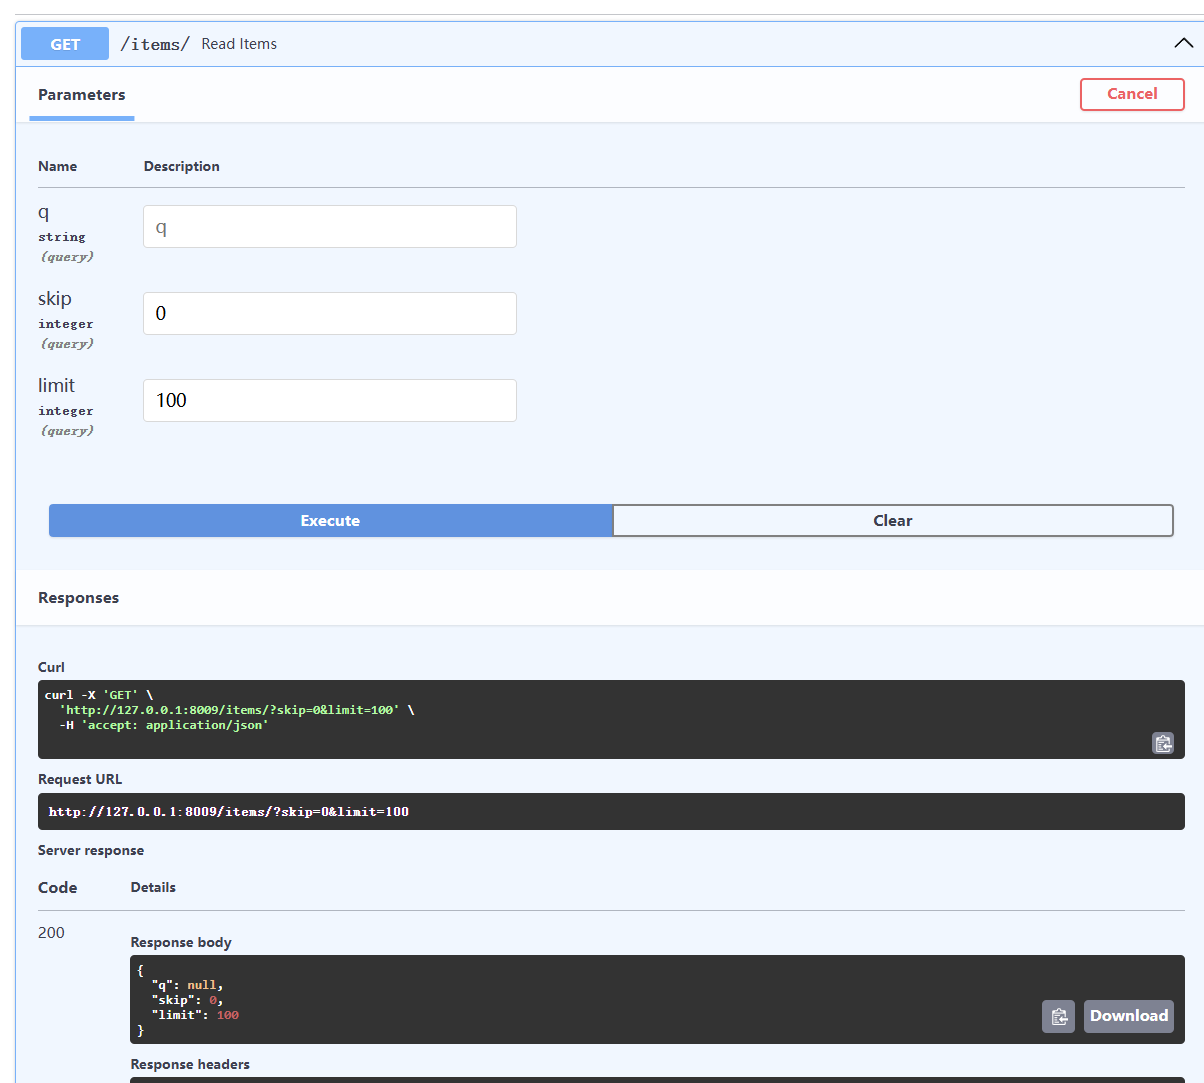
Task: Copy the response body to clipboard
Action: point(1058,1016)
